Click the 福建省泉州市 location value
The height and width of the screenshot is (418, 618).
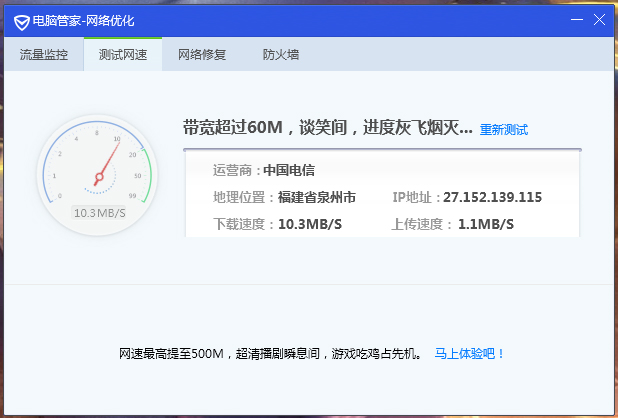click(x=316, y=197)
